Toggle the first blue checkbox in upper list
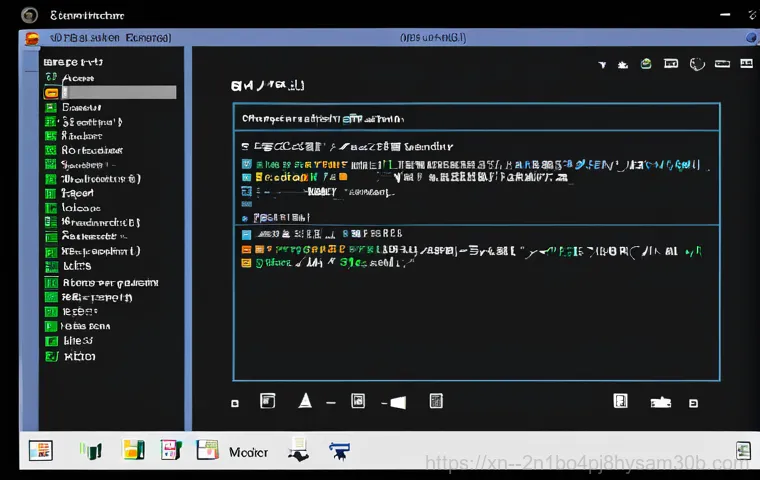Screen dimensions: 760x480 pos(246,163)
